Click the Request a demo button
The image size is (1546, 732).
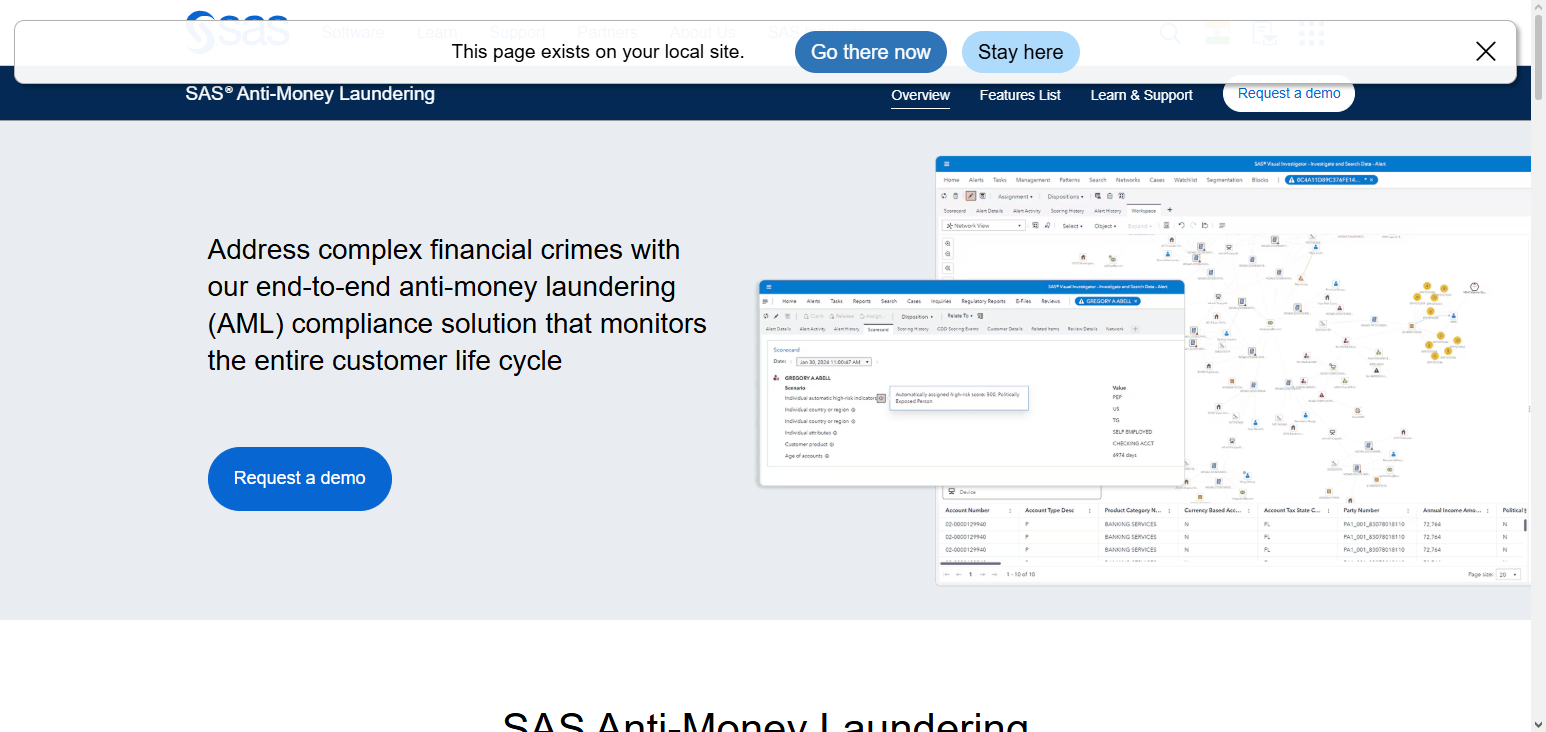pos(300,478)
